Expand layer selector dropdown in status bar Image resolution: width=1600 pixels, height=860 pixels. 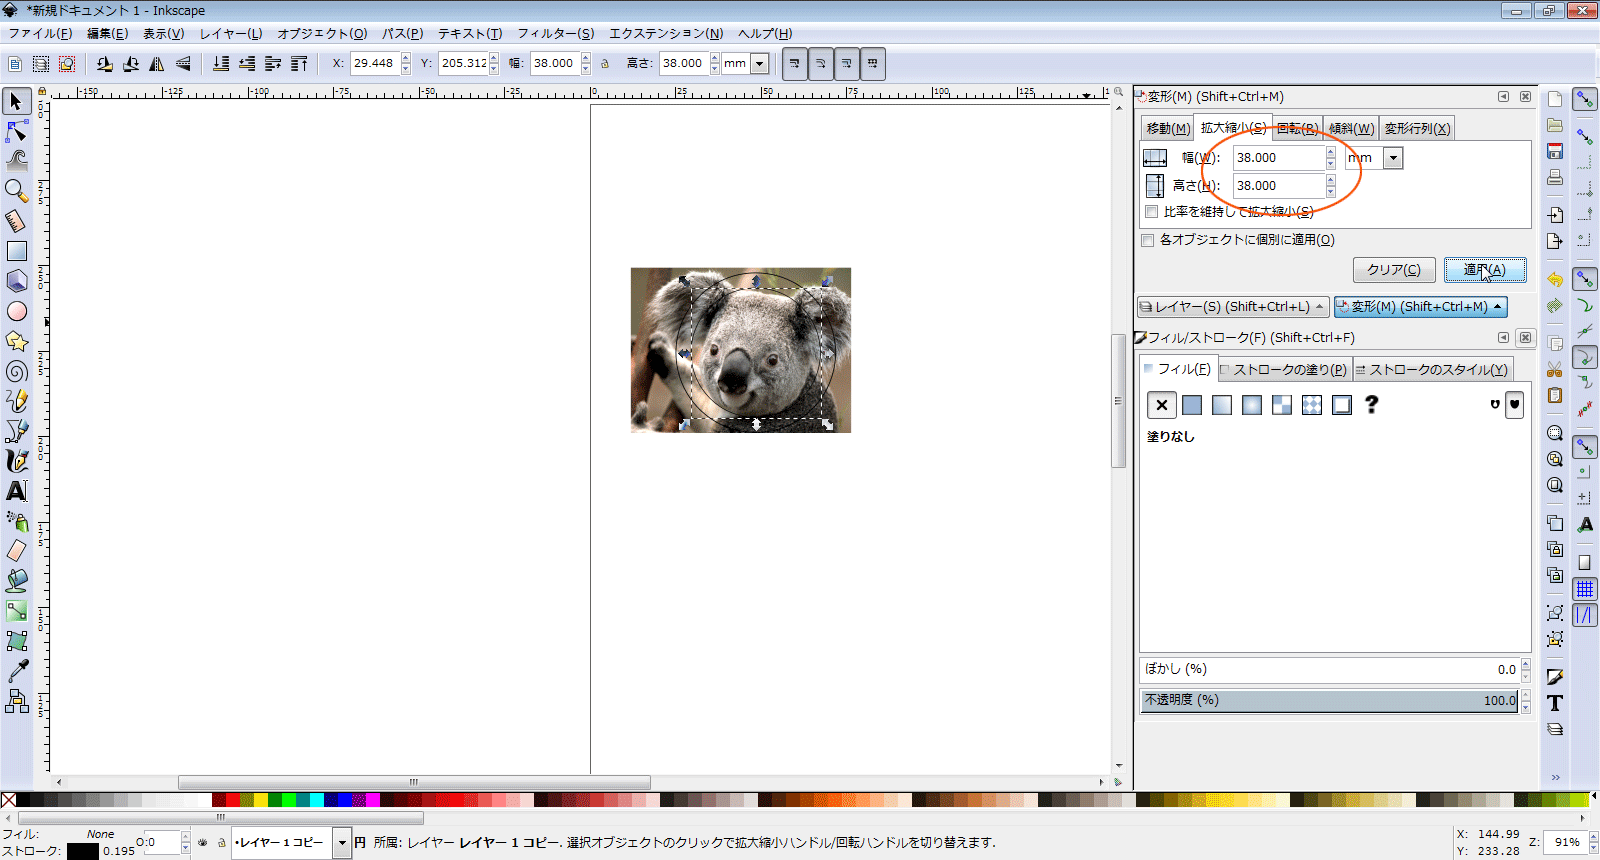click(x=342, y=843)
